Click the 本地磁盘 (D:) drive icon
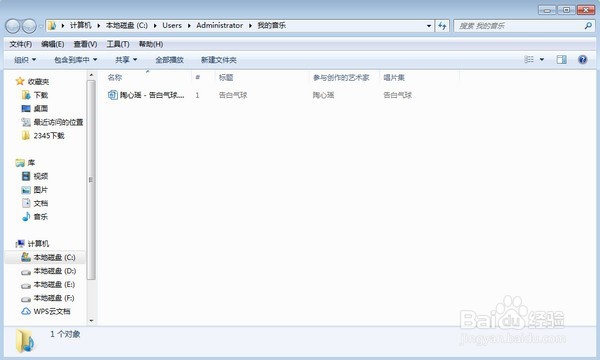Image resolution: width=600 pixels, height=360 pixels. coord(26,272)
